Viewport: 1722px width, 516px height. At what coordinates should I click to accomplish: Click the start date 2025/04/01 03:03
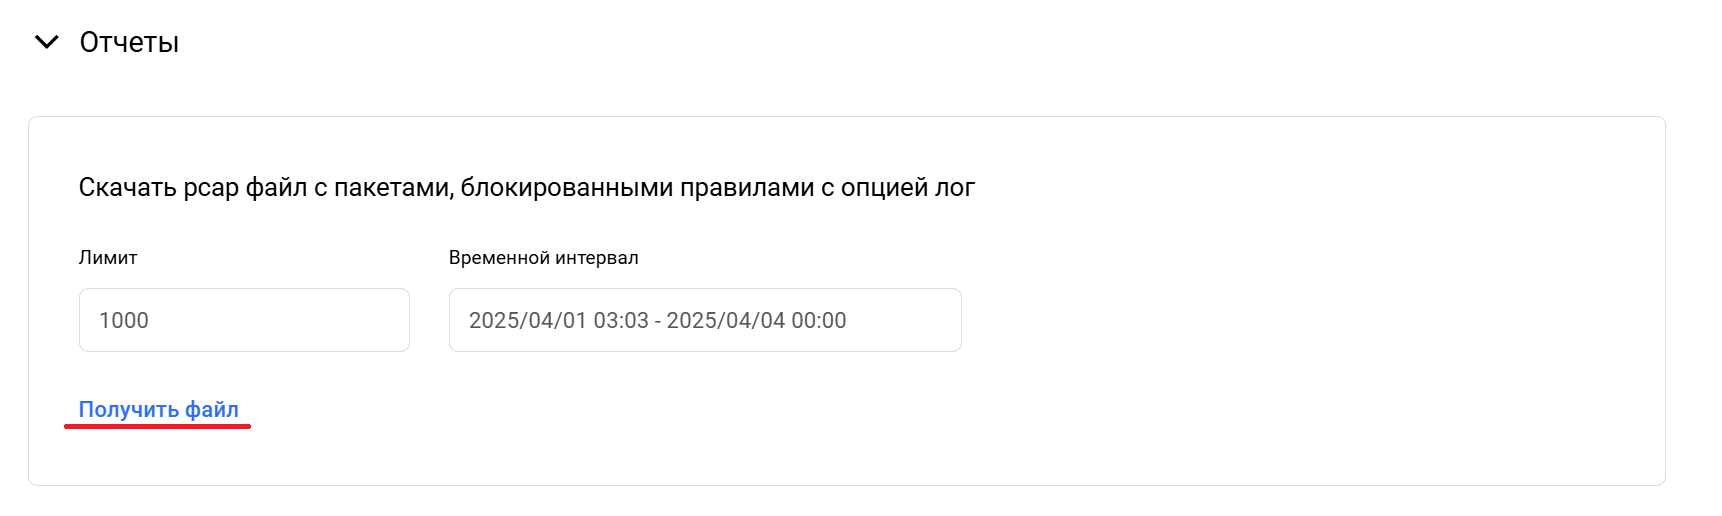point(559,320)
